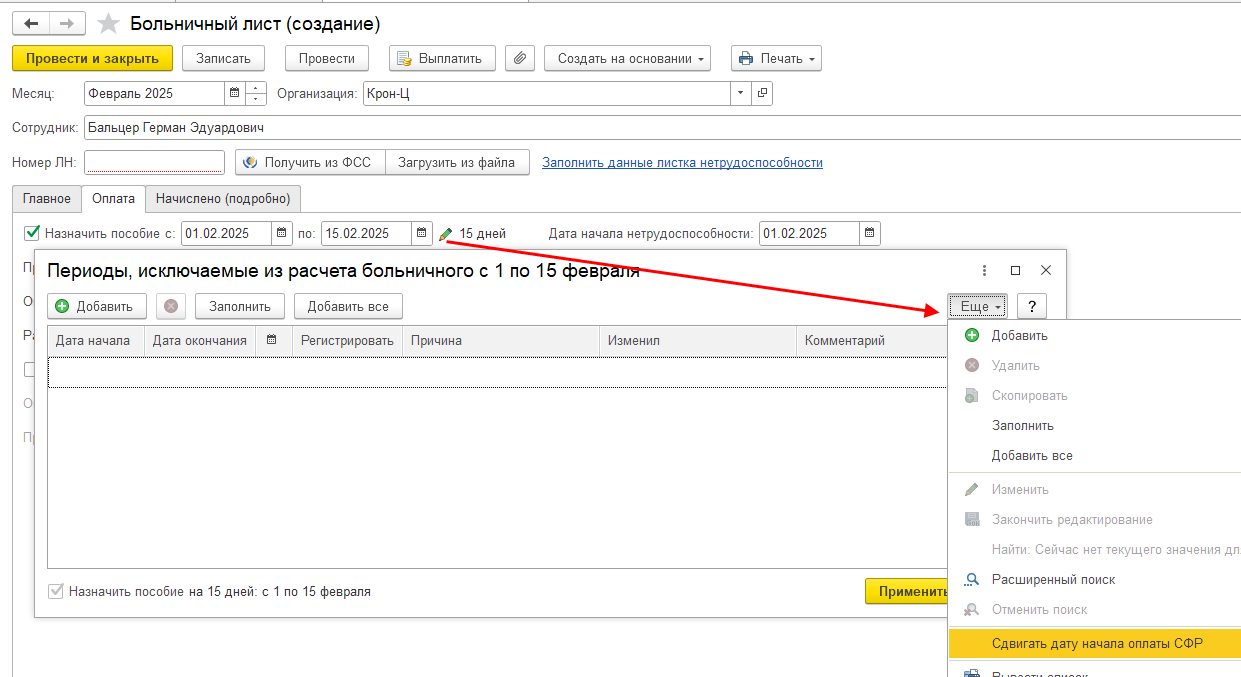Go back with the left arrow button
1241x677 pixels.
[x=30, y=23]
